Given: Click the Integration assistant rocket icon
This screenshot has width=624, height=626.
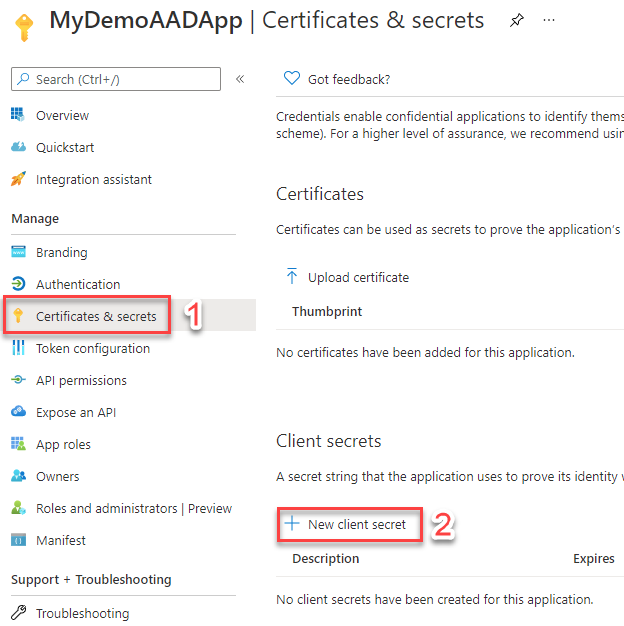Looking at the screenshot, I should [x=18, y=178].
